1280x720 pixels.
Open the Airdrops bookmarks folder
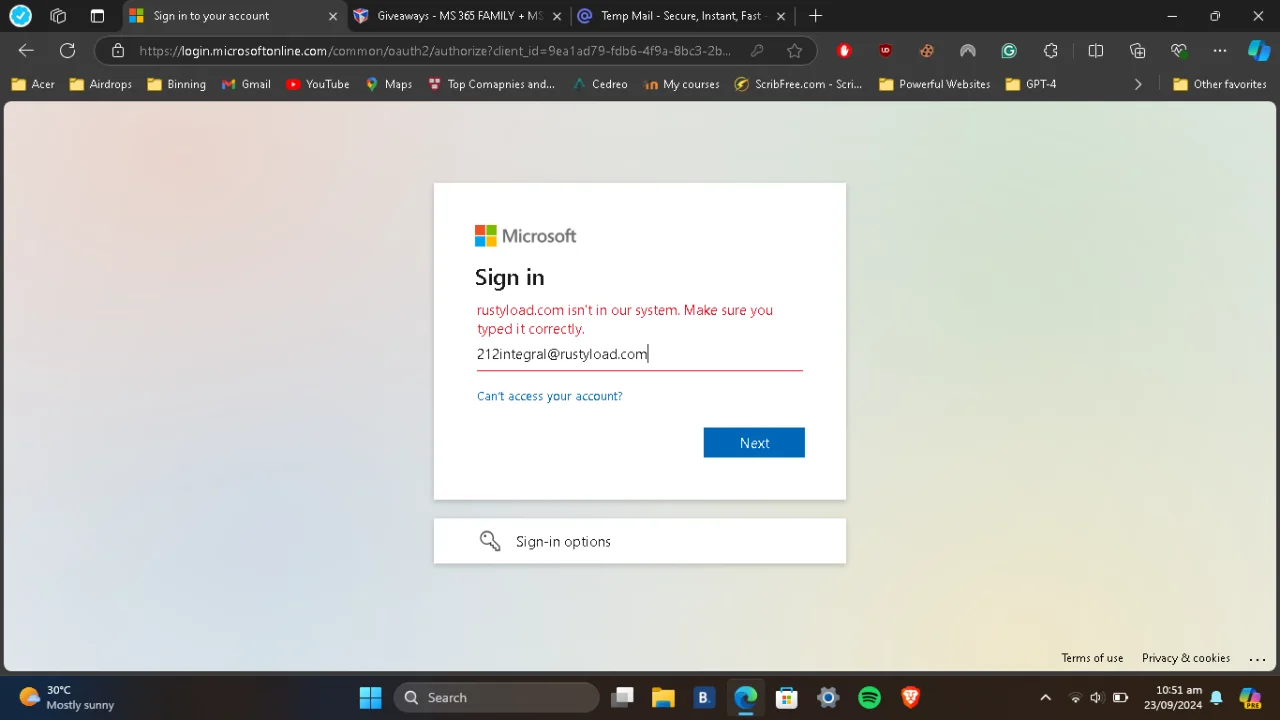[101, 84]
